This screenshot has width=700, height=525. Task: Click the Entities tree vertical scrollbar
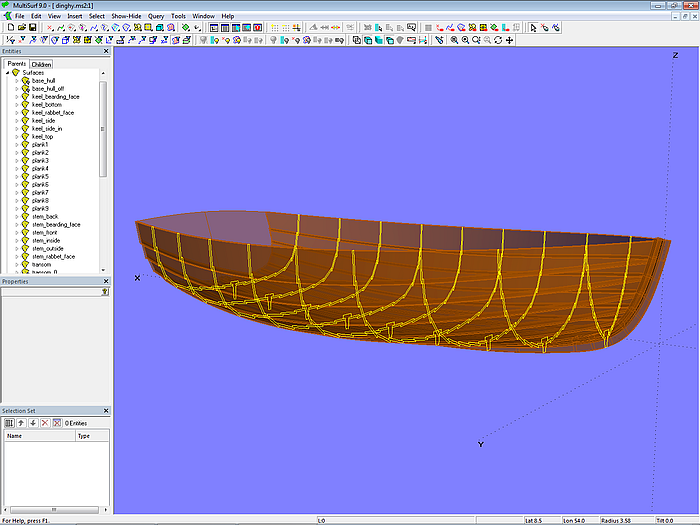[x=103, y=130]
